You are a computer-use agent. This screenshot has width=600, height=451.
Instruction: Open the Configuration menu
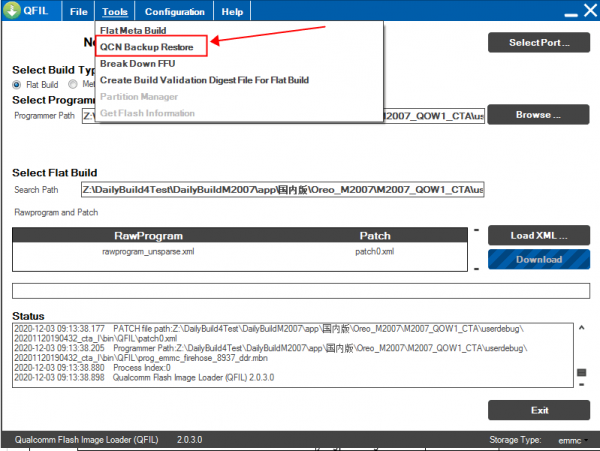click(x=174, y=11)
